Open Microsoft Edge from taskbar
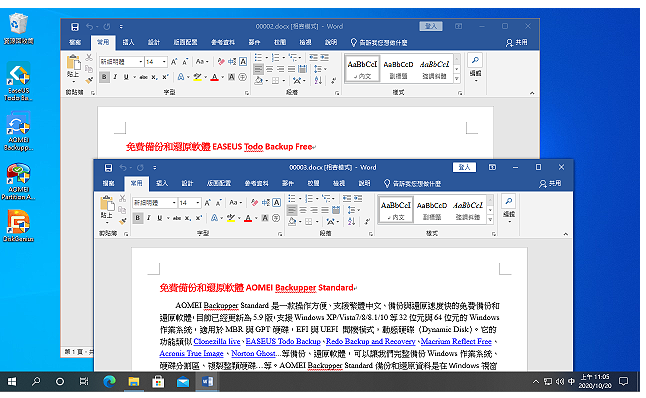Viewport: 646px width, 398px height. (109, 382)
